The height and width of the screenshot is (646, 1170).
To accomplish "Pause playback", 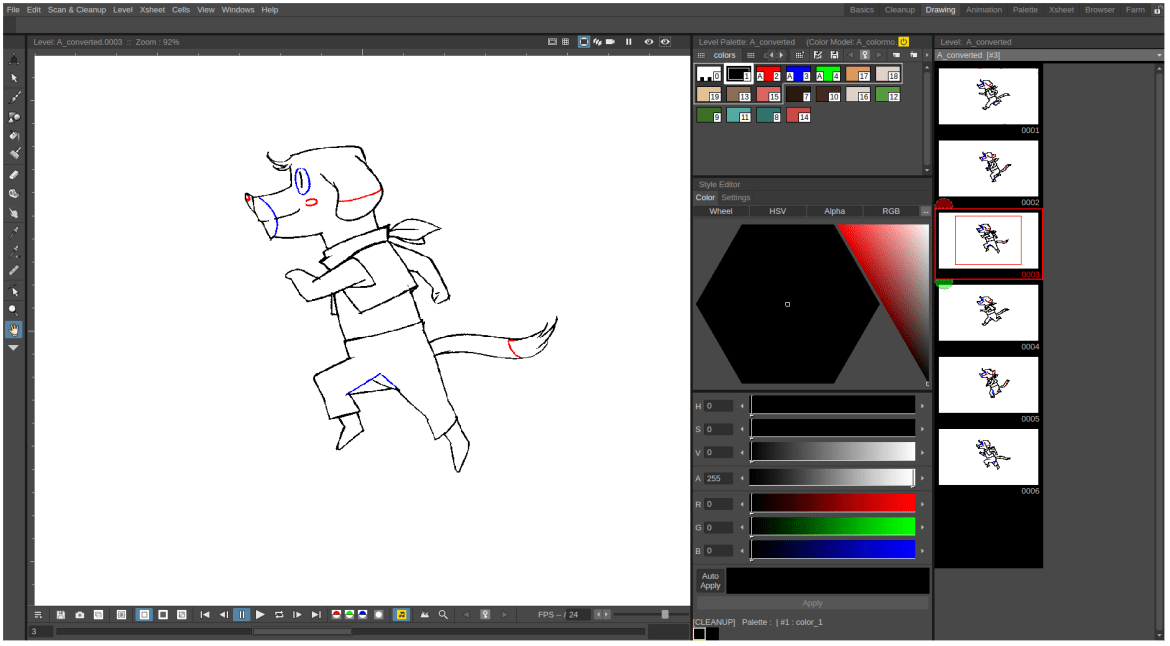I will point(242,615).
